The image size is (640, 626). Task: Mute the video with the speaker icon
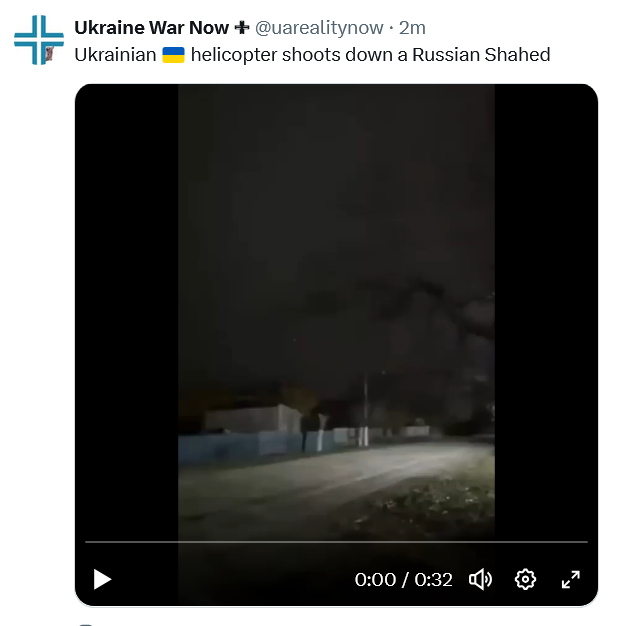coord(480,579)
